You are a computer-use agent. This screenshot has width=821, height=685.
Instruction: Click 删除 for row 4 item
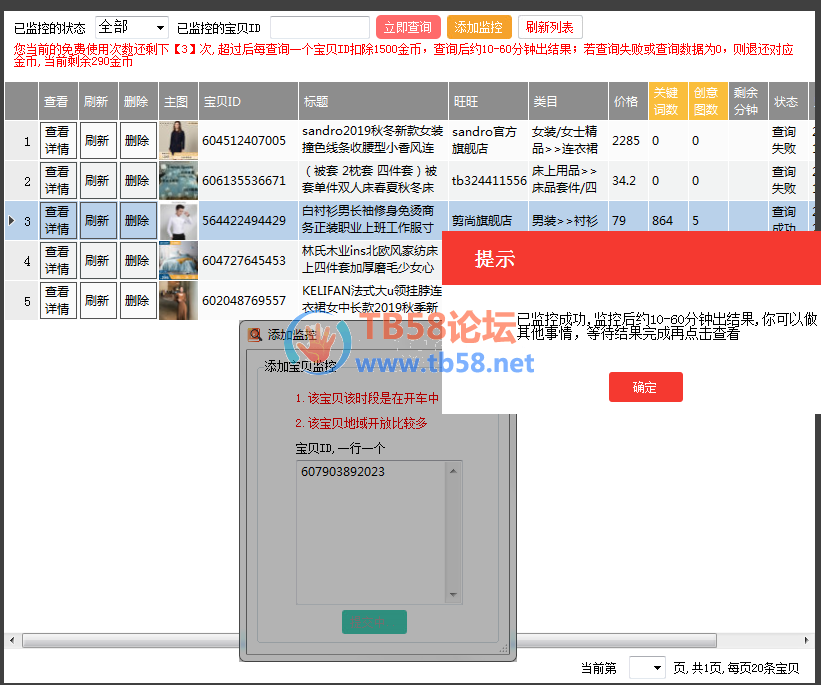[138, 261]
